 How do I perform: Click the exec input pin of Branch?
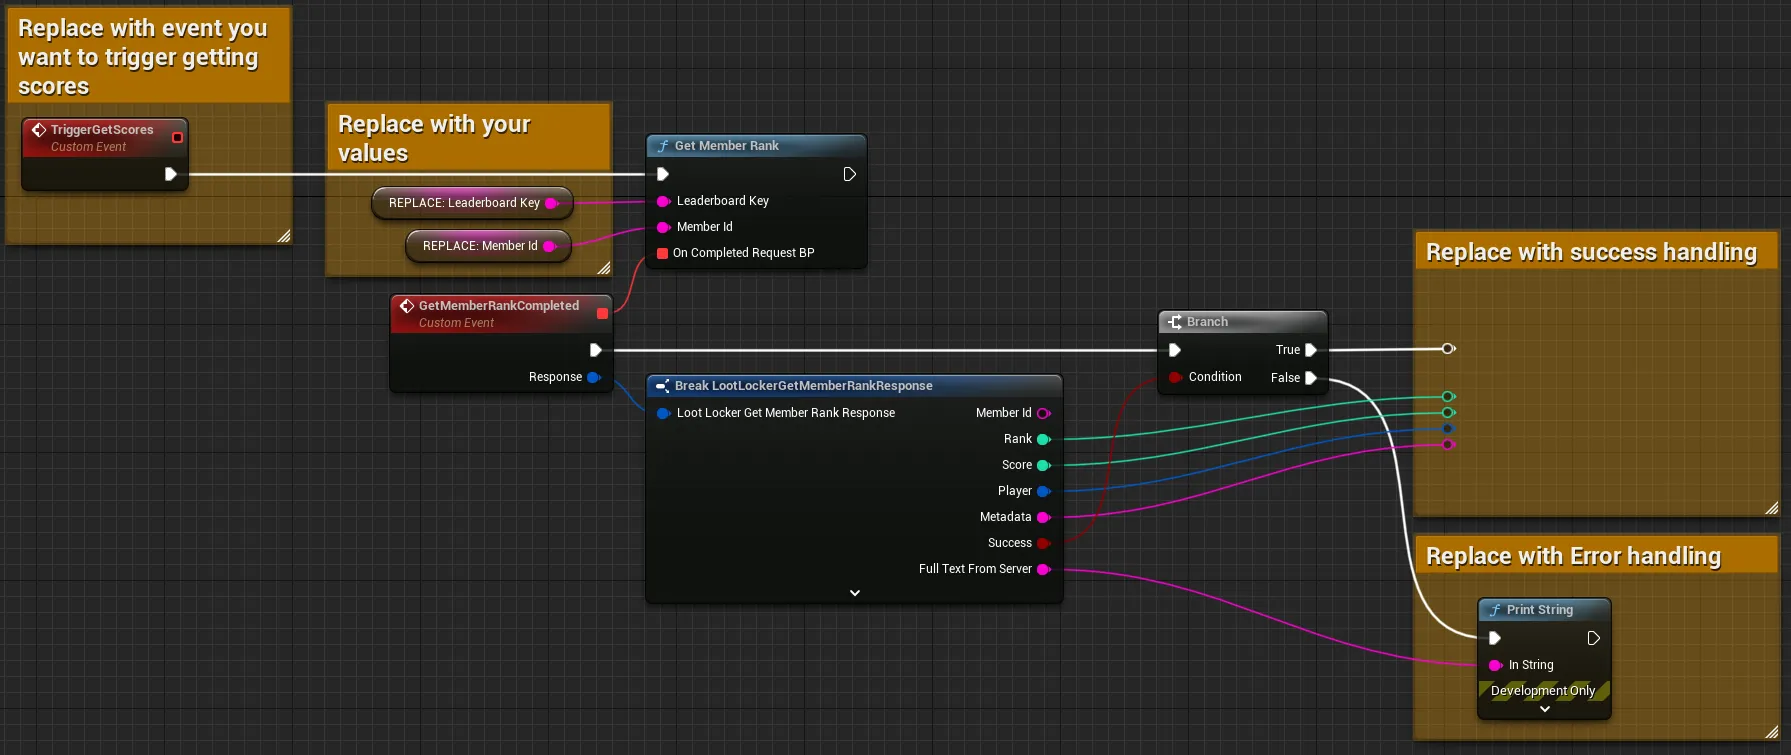[1175, 350]
